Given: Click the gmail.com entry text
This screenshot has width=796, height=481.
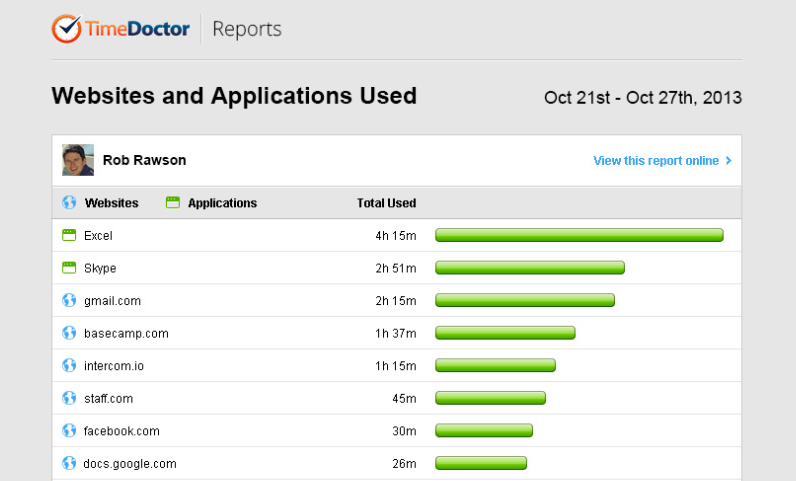Looking at the screenshot, I should point(112,300).
